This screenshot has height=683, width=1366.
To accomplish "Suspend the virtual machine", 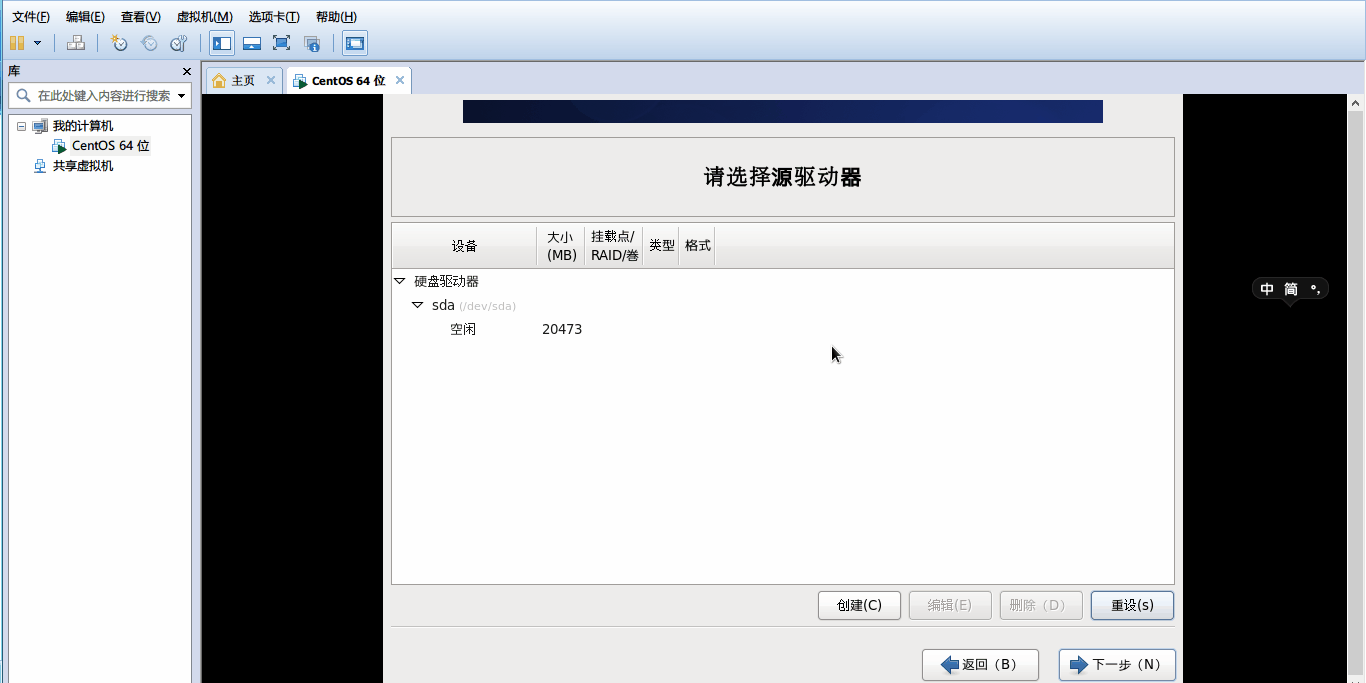I will pos(18,43).
